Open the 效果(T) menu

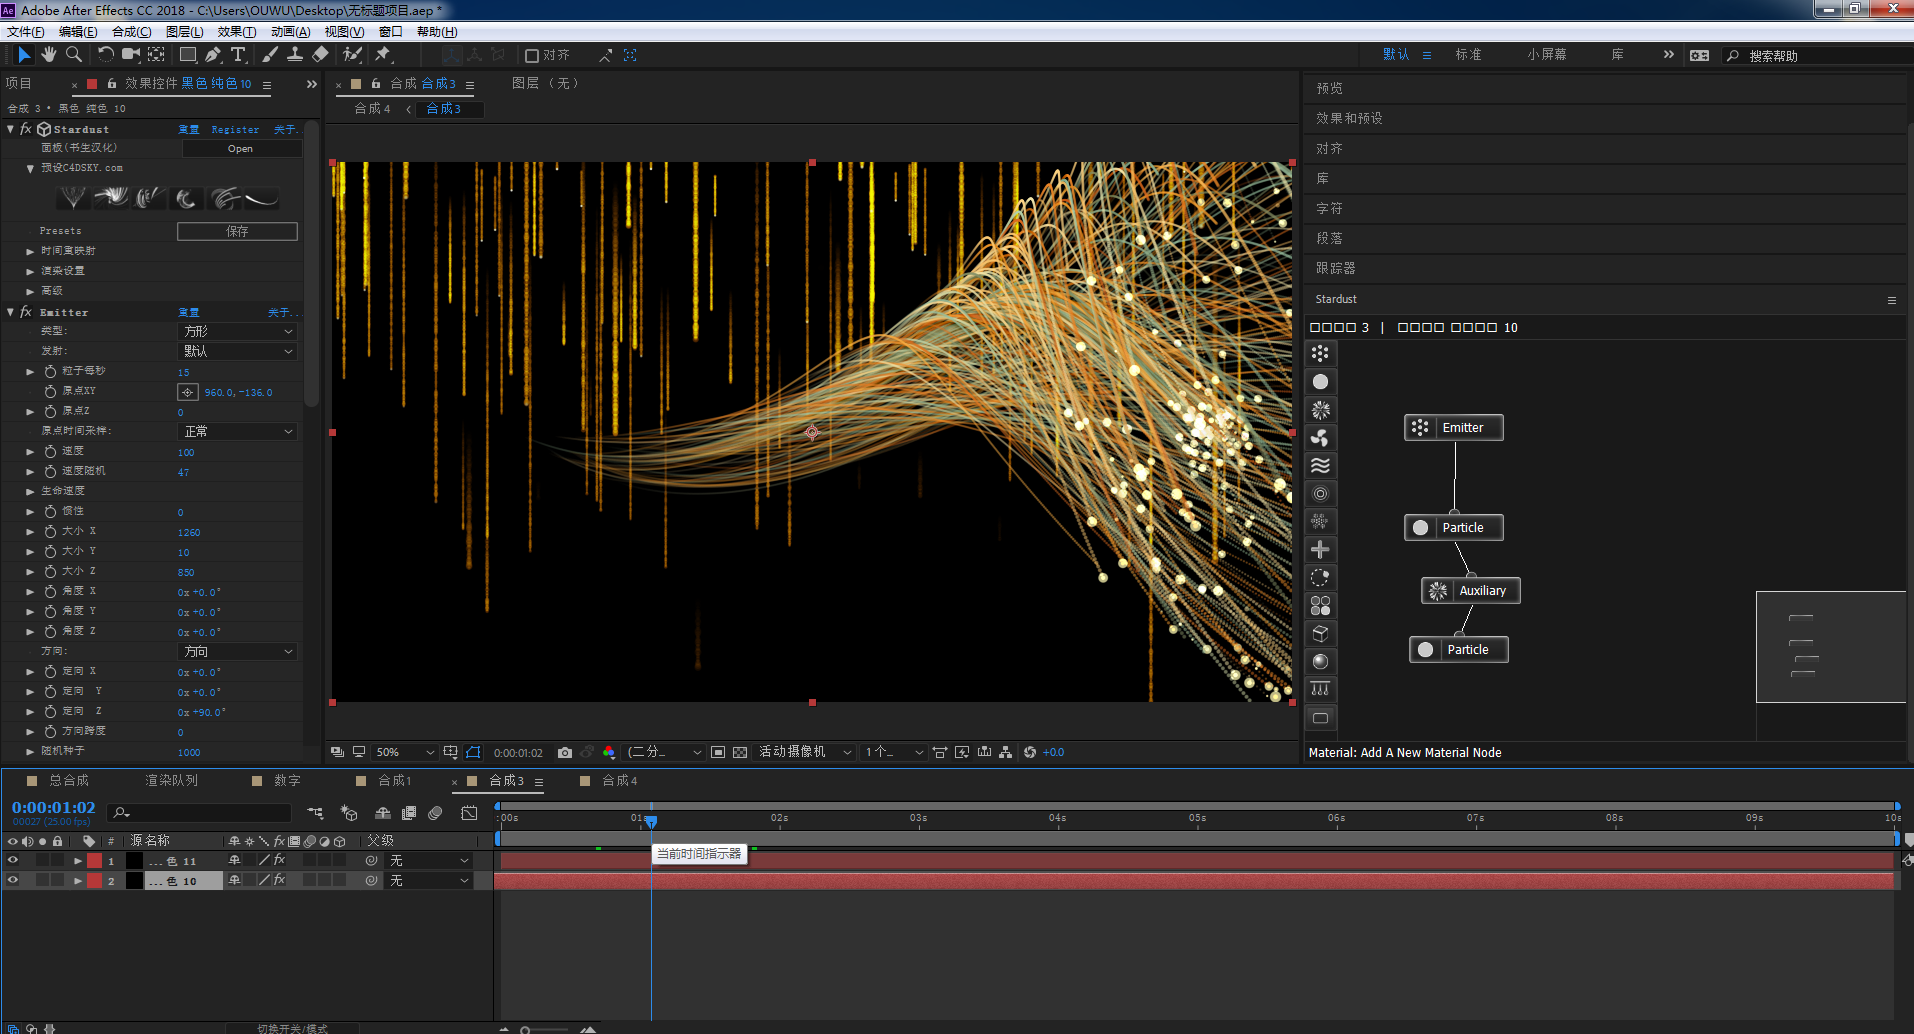[x=236, y=32]
